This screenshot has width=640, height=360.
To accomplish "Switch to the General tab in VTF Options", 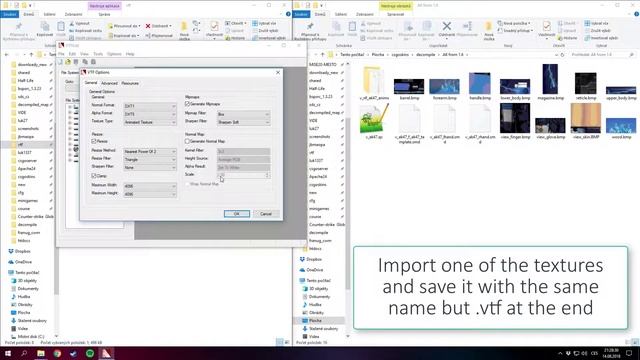I will 91,83.
